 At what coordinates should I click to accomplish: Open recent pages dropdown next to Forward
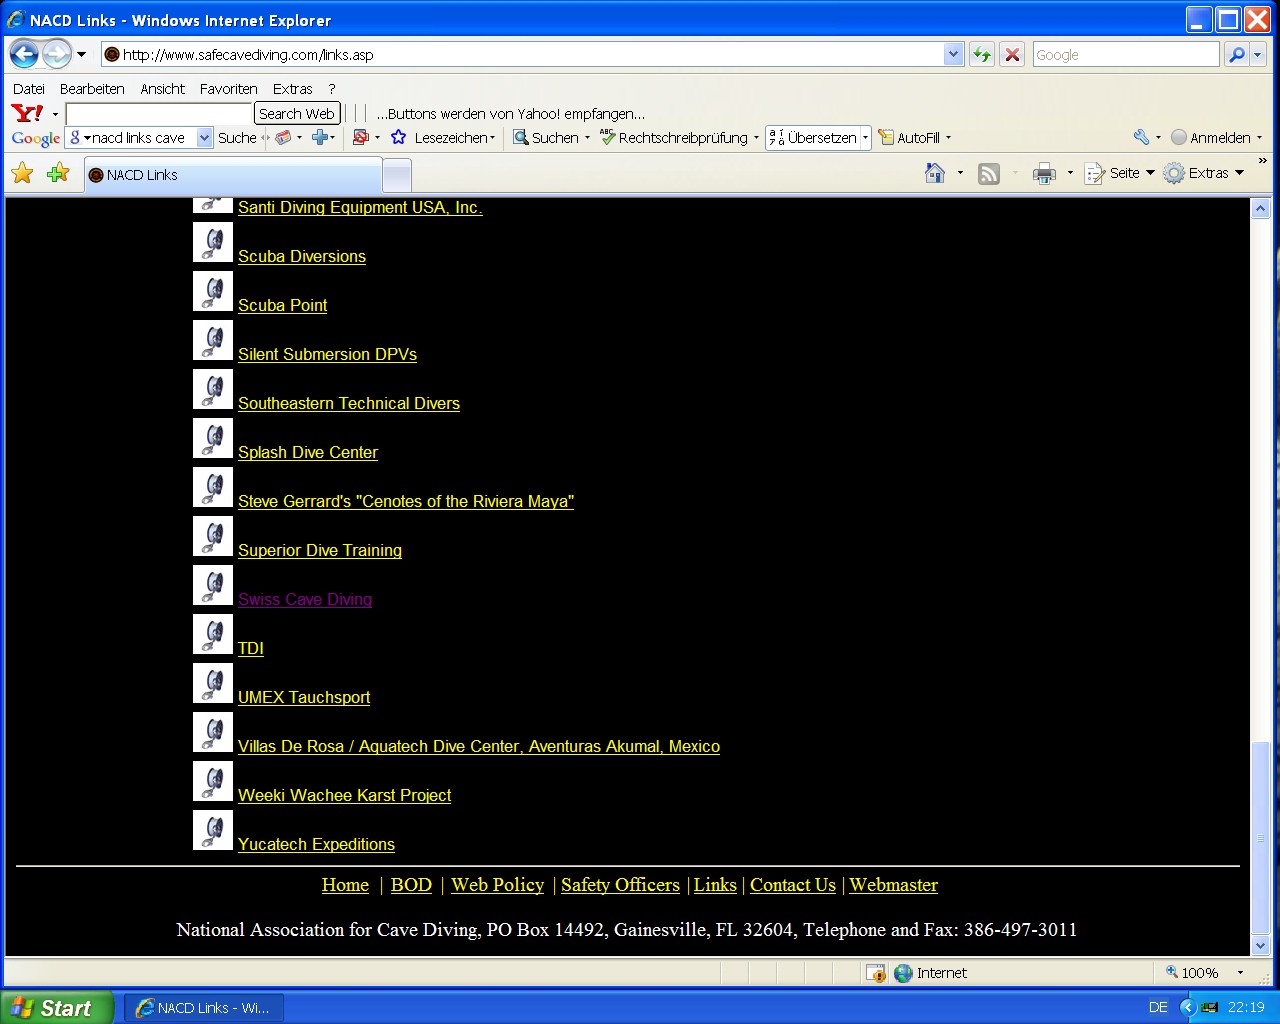click(x=82, y=55)
